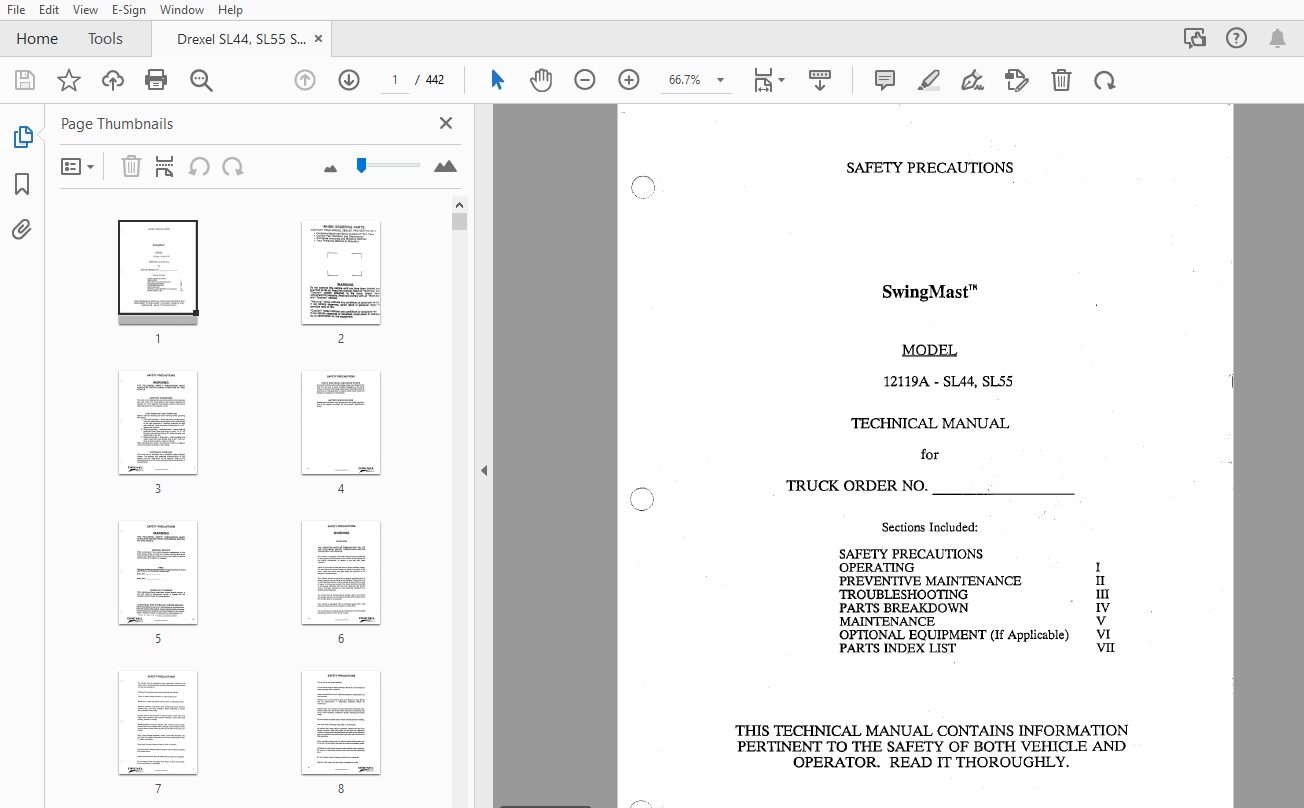This screenshot has height=808, width=1304.
Task: Click the stamp edit tool icon
Action: (1016, 80)
